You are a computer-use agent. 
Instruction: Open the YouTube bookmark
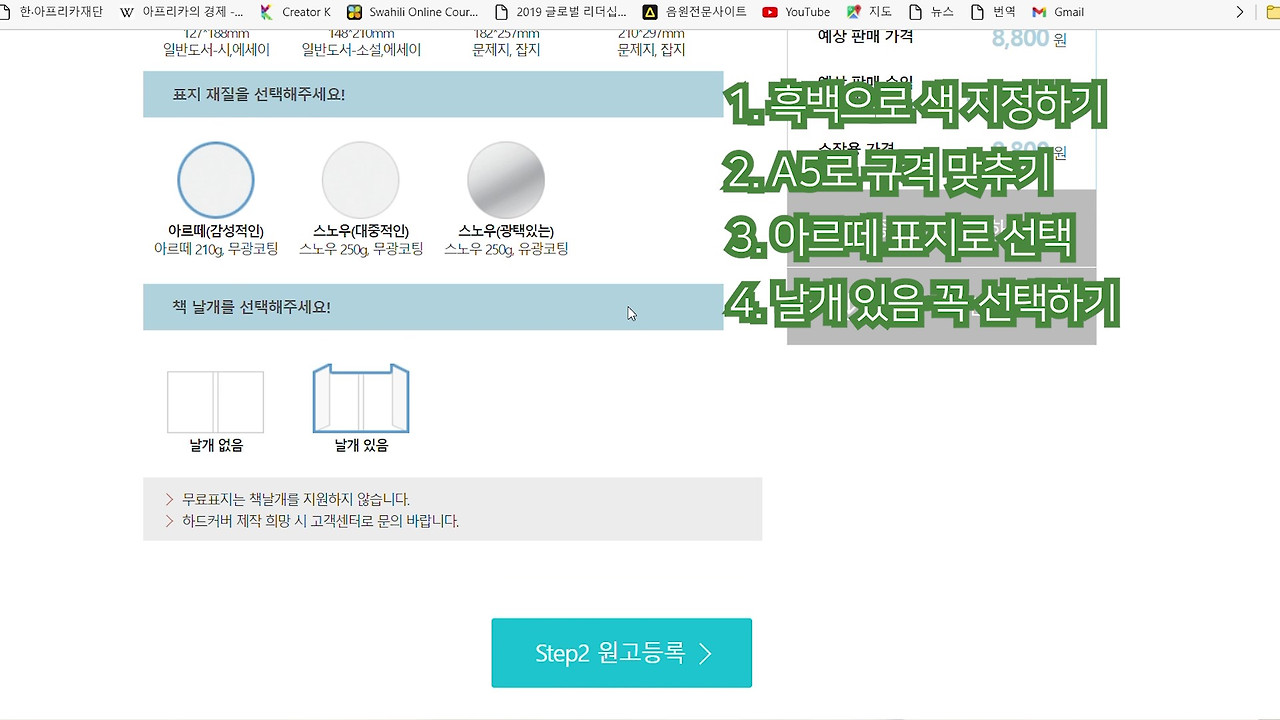(796, 12)
